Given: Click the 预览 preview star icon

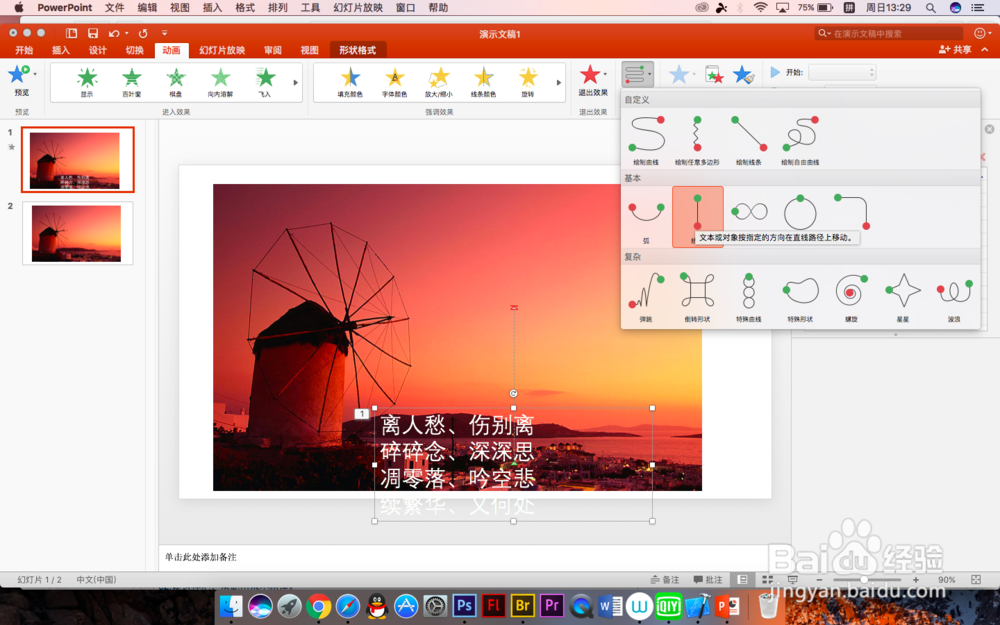Looking at the screenshot, I should coord(18,75).
